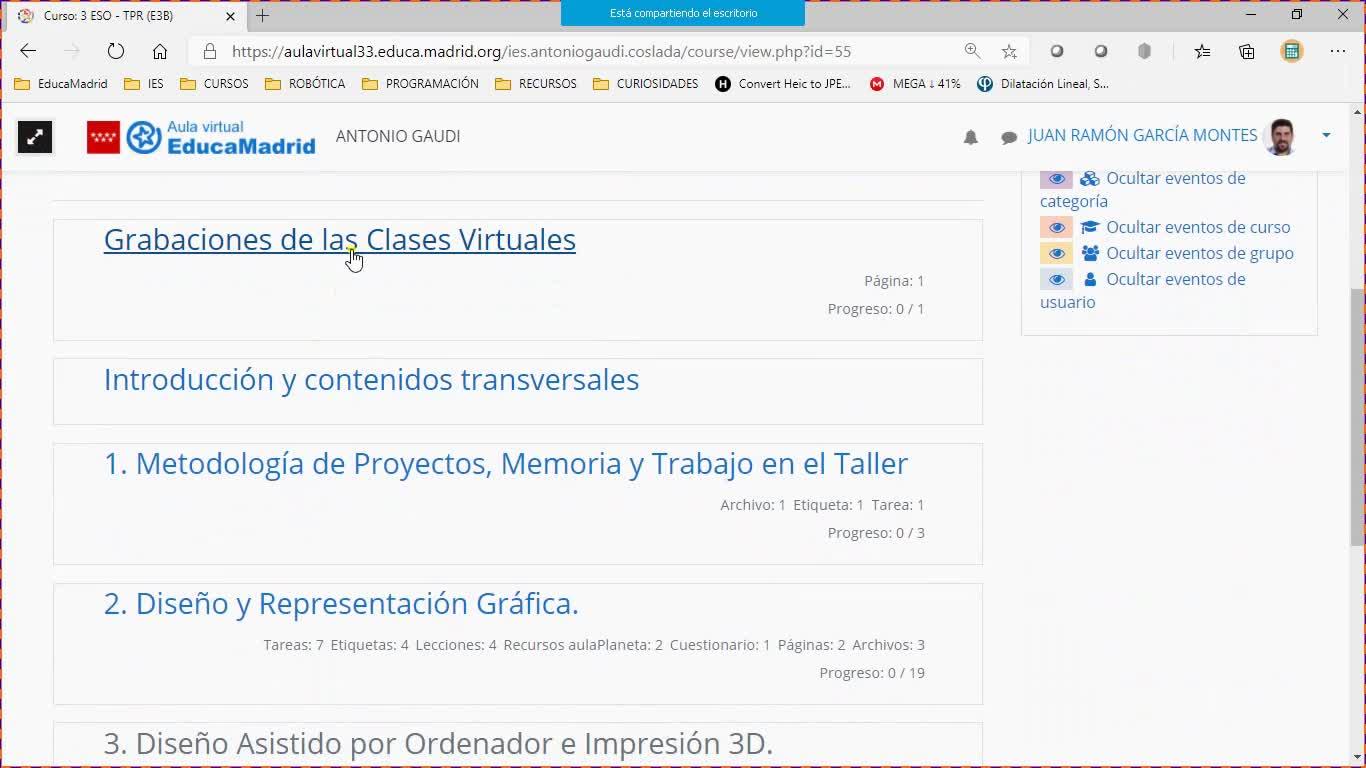This screenshot has height=768, width=1366.
Task: Open the EducaMadrid bookmarks folder
Action: [x=61, y=84]
